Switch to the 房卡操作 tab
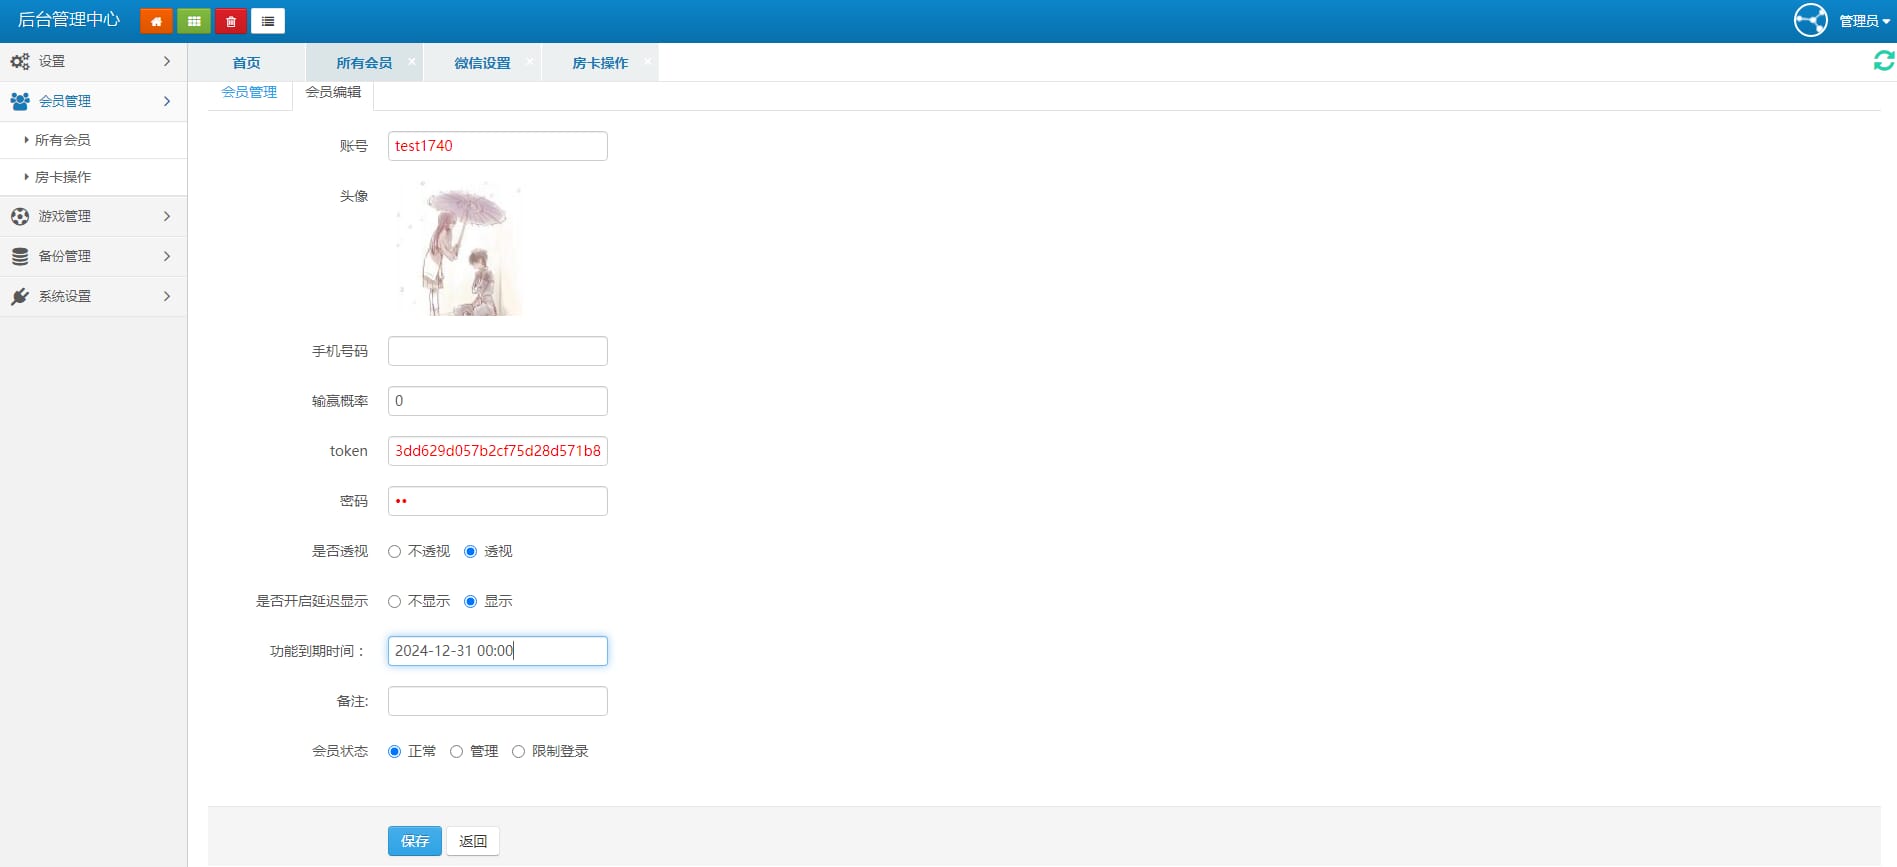The width and height of the screenshot is (1897, 867). [x=599, y=63]
